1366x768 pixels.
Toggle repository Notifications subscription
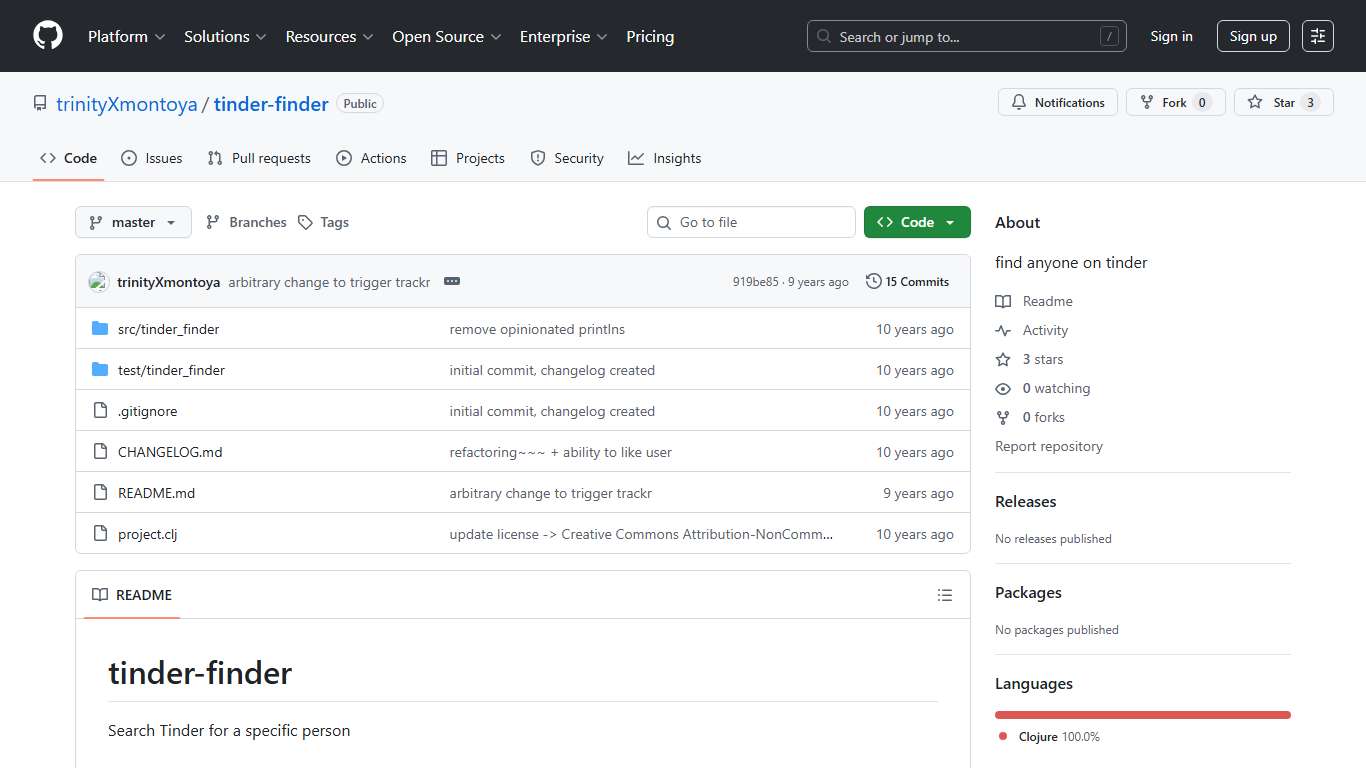pyautogui.click(x=1058, y=103)
